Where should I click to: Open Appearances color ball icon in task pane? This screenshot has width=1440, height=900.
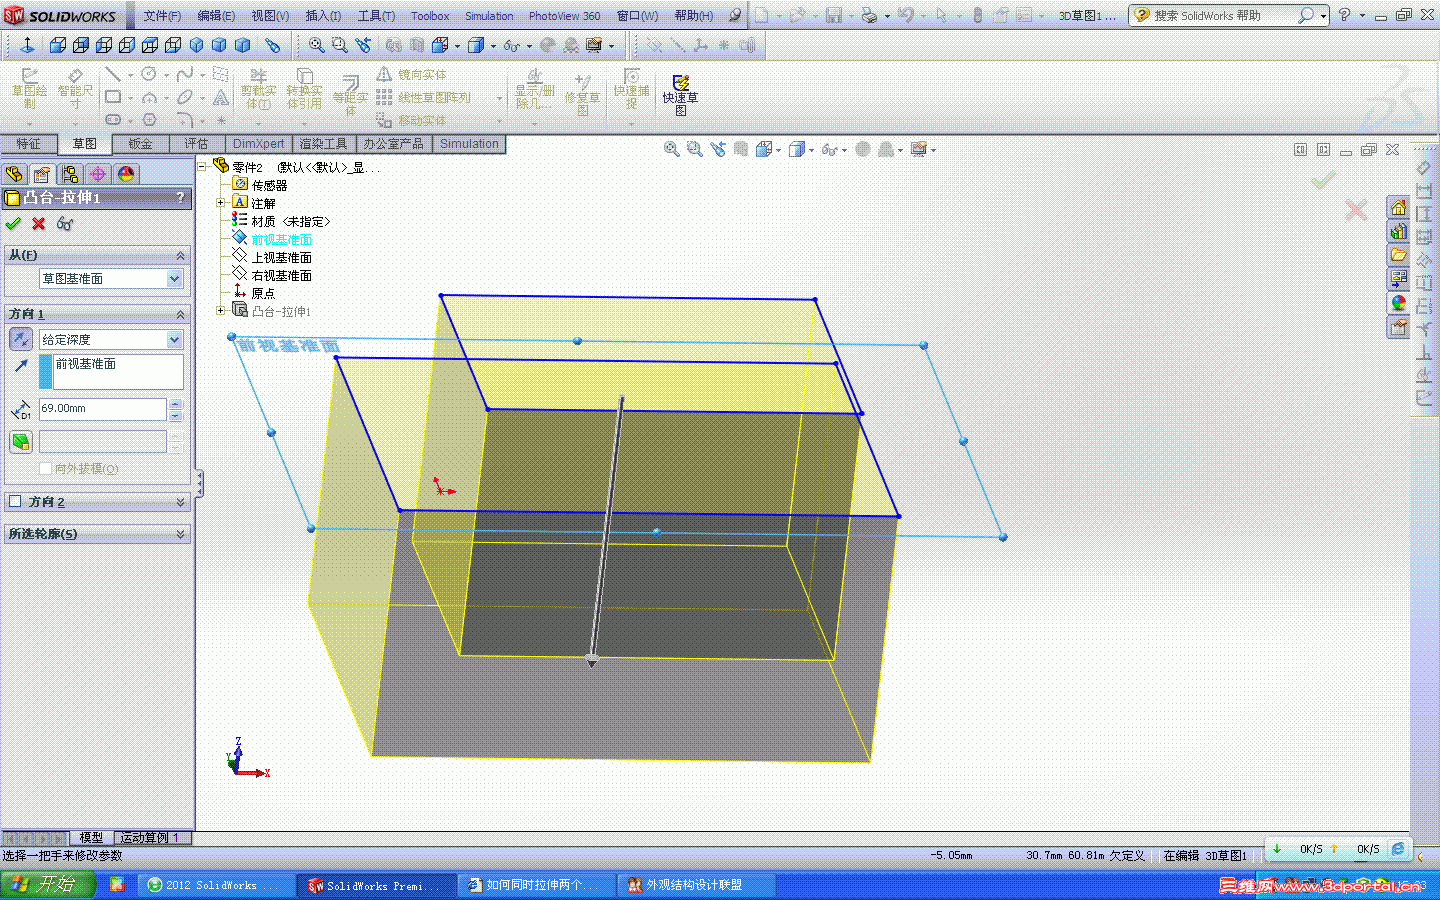pyautogui.click(x=1398, y=303)
